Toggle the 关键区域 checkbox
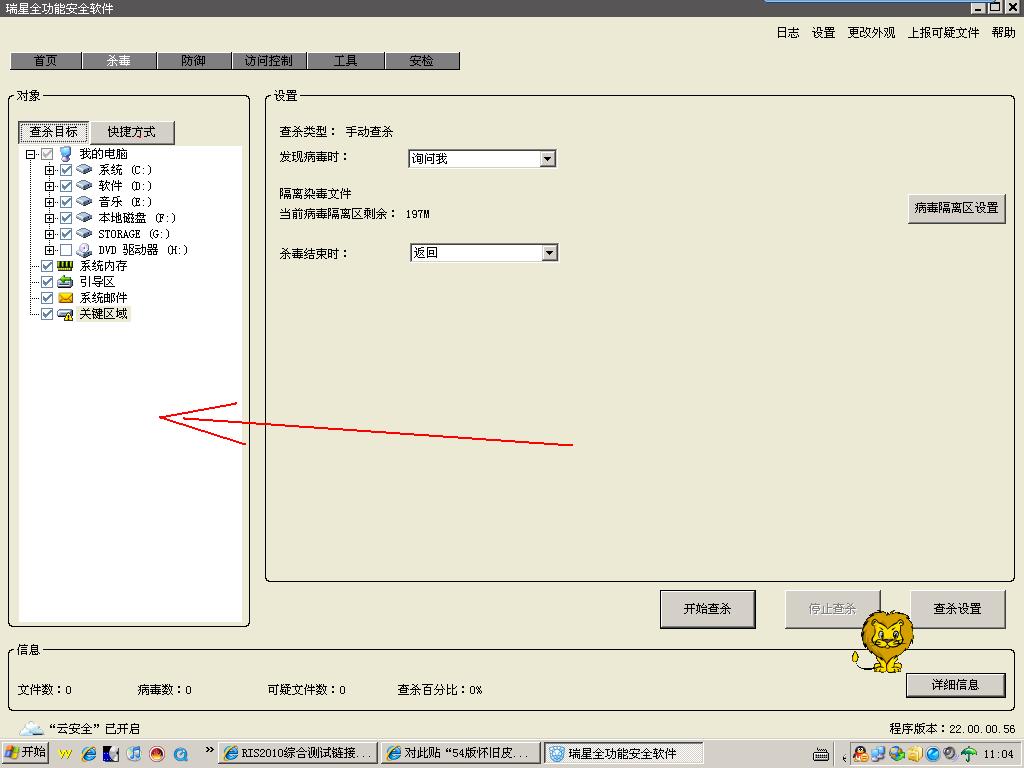This screenshot has height=768, width=1024. pyautogui.click(x=47, y=314)
